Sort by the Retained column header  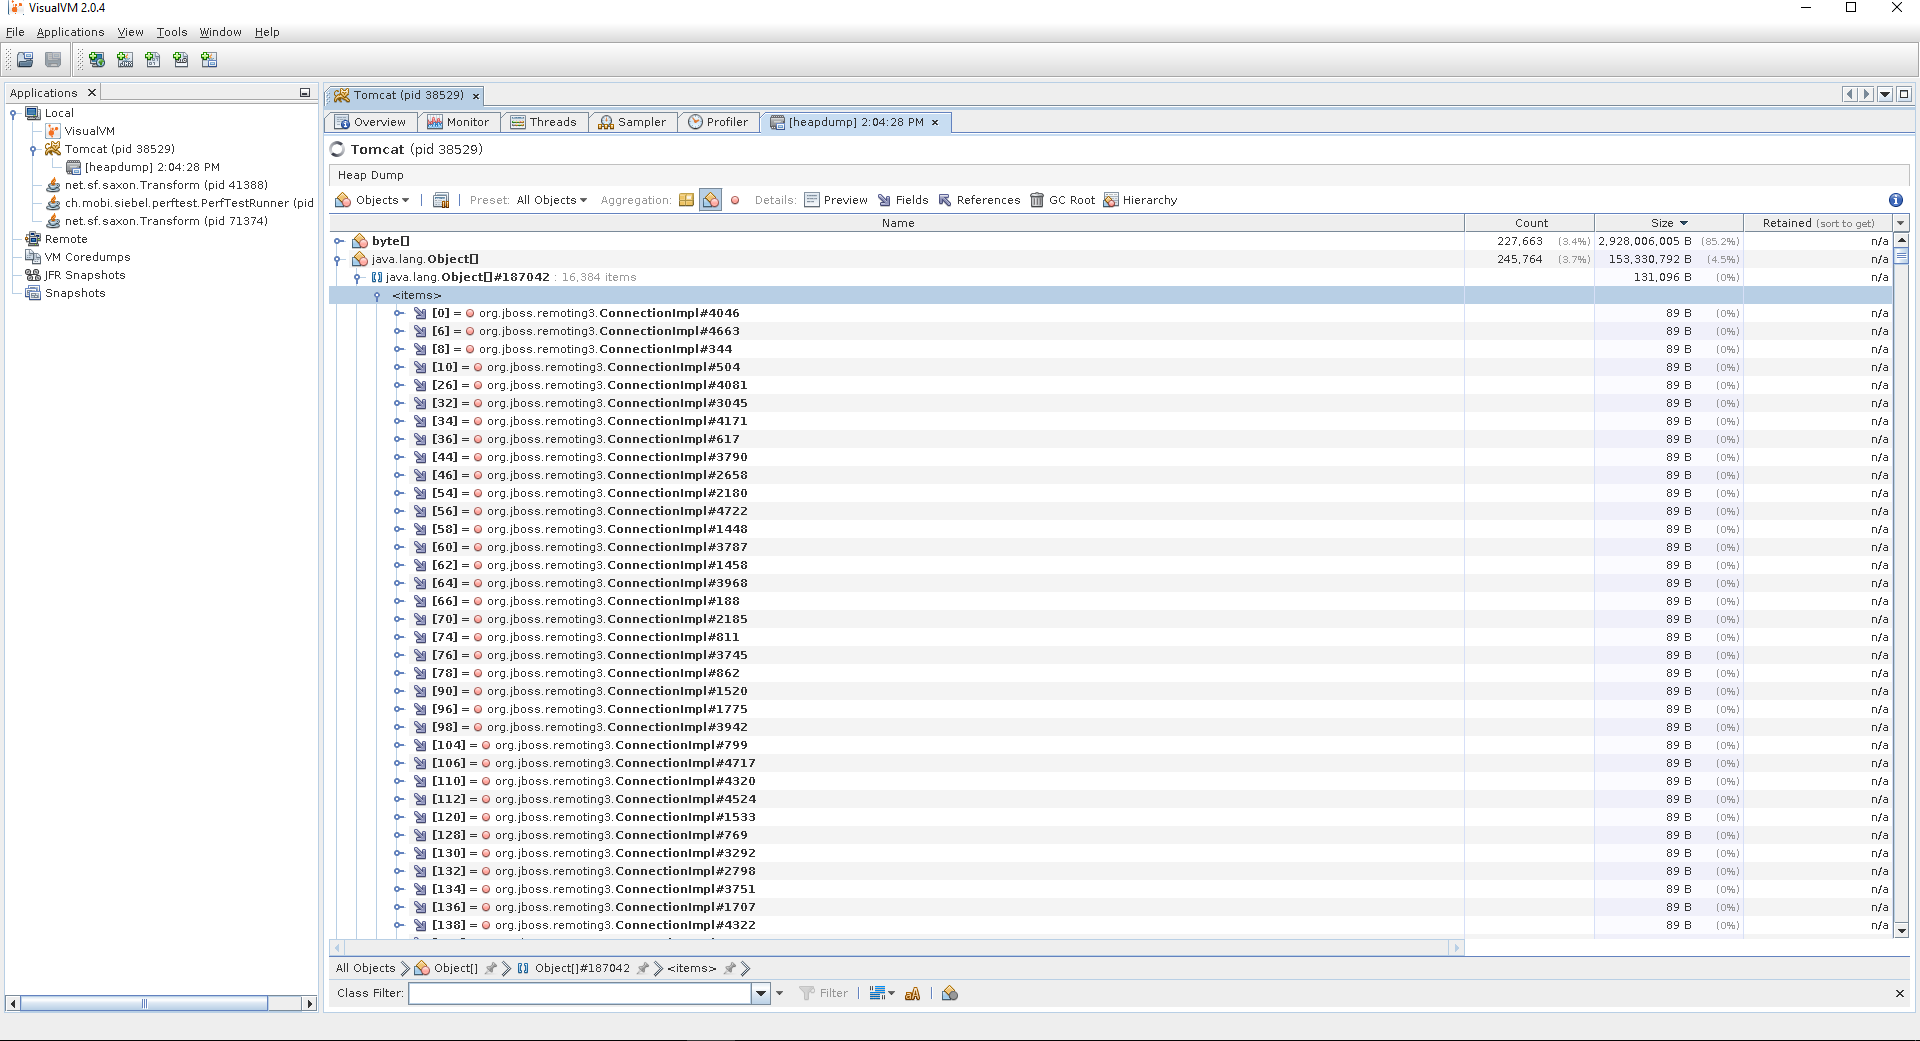pos(1818,223)
